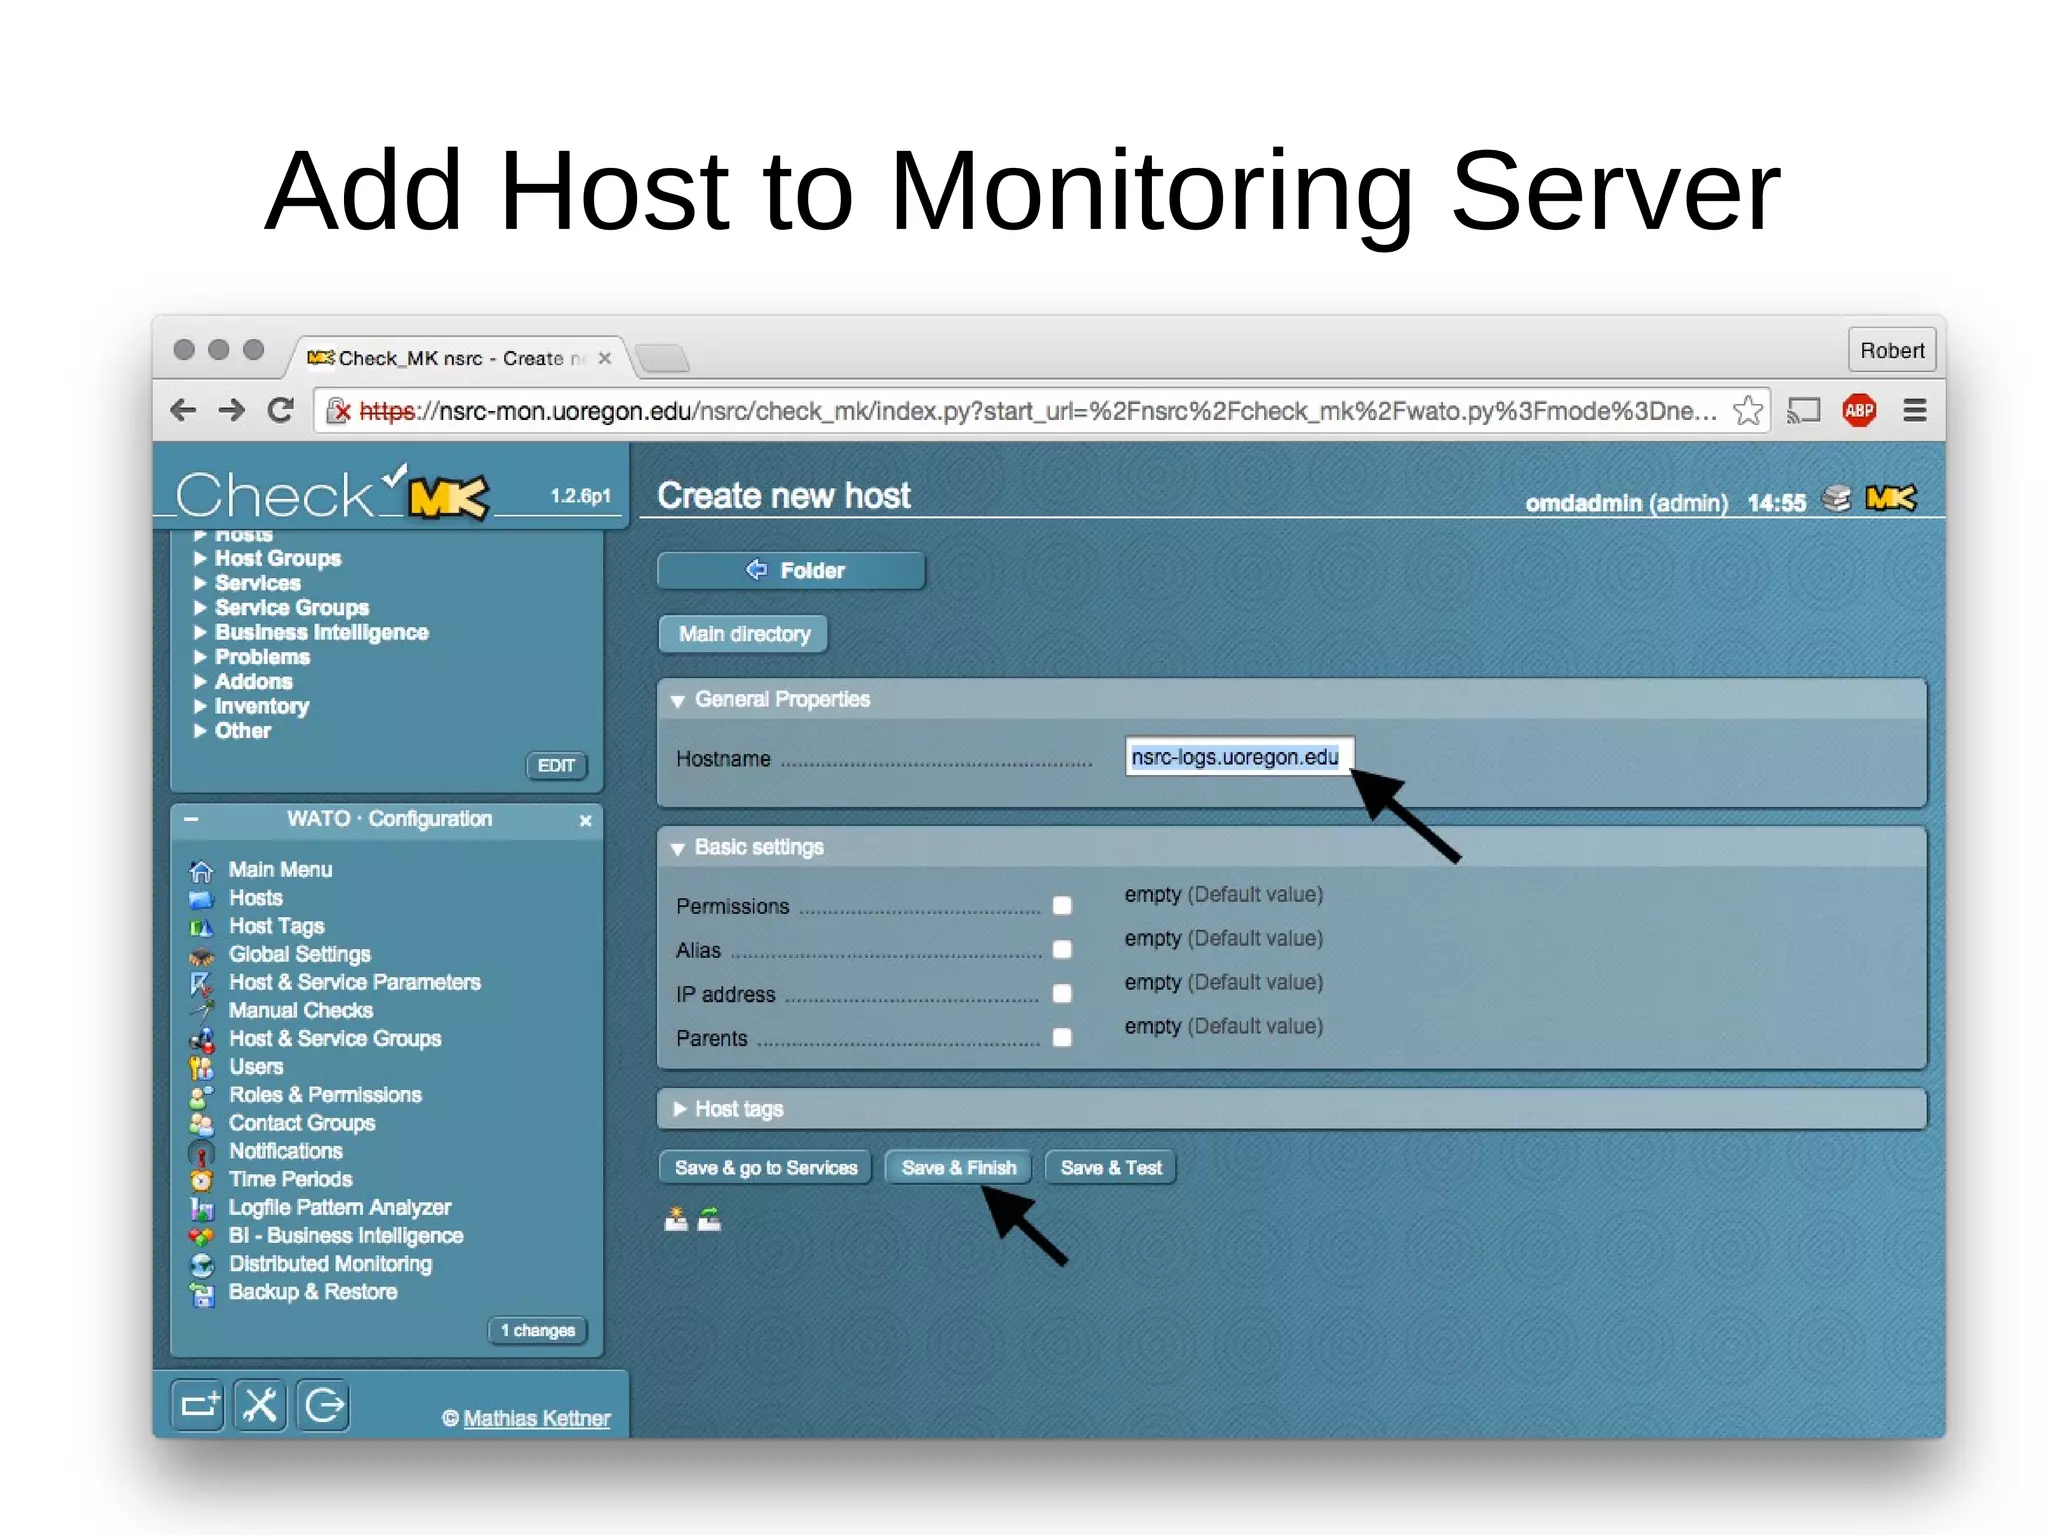Image resolution: width=2048 pixels, height=1535 pixels.
Task: Click the Distributed Monitoring globe icon
Action: click(201, 1265)
